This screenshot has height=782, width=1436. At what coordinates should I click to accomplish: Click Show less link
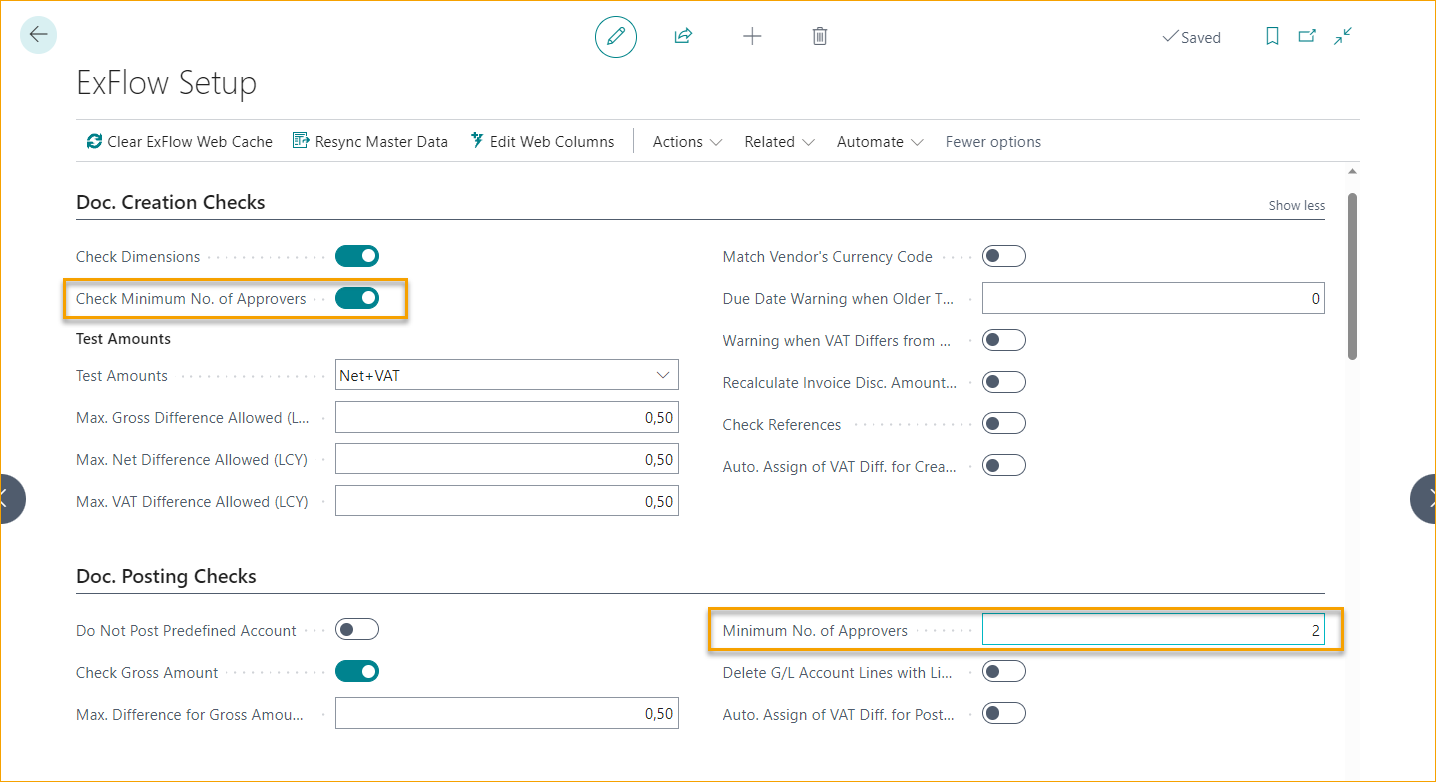[1296, 205]
